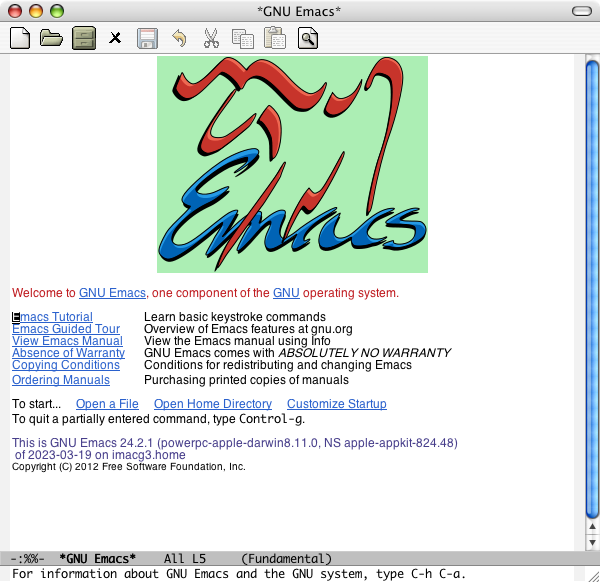Click the 'ABSOLUTELY NO WARRANTY' italic text
This screenshot has width=600, height=583.
tap(364, 352)
